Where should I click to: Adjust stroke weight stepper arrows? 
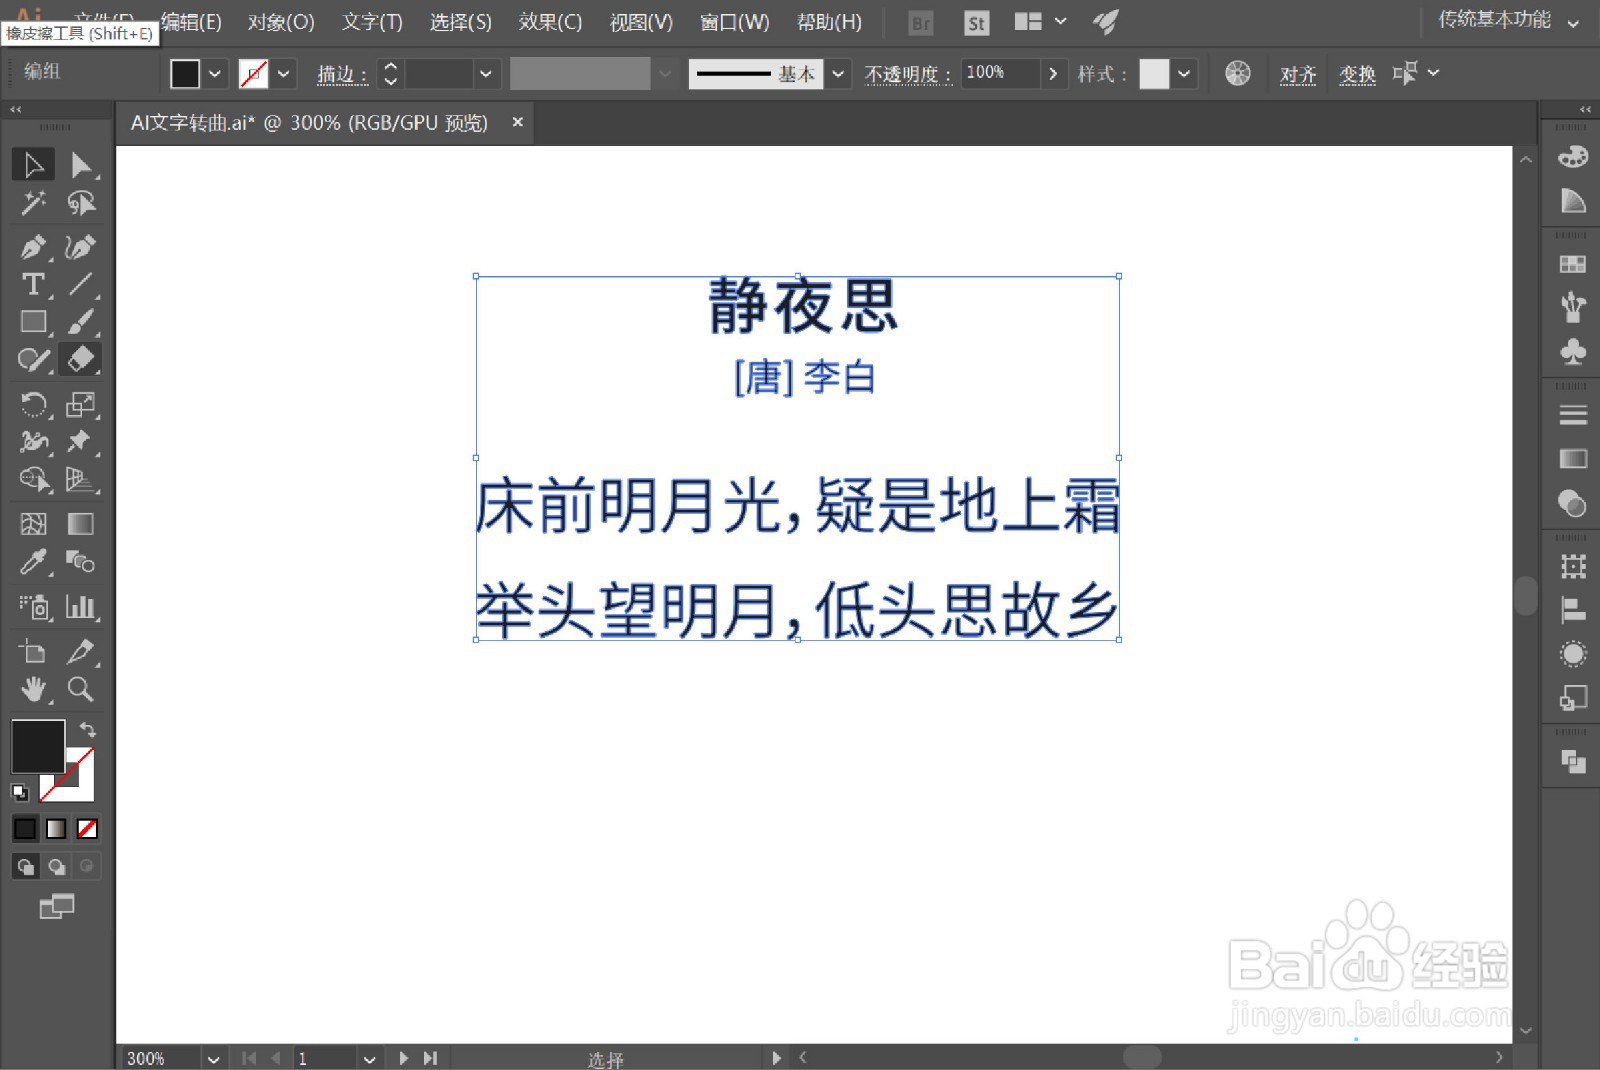coord(391,73)
